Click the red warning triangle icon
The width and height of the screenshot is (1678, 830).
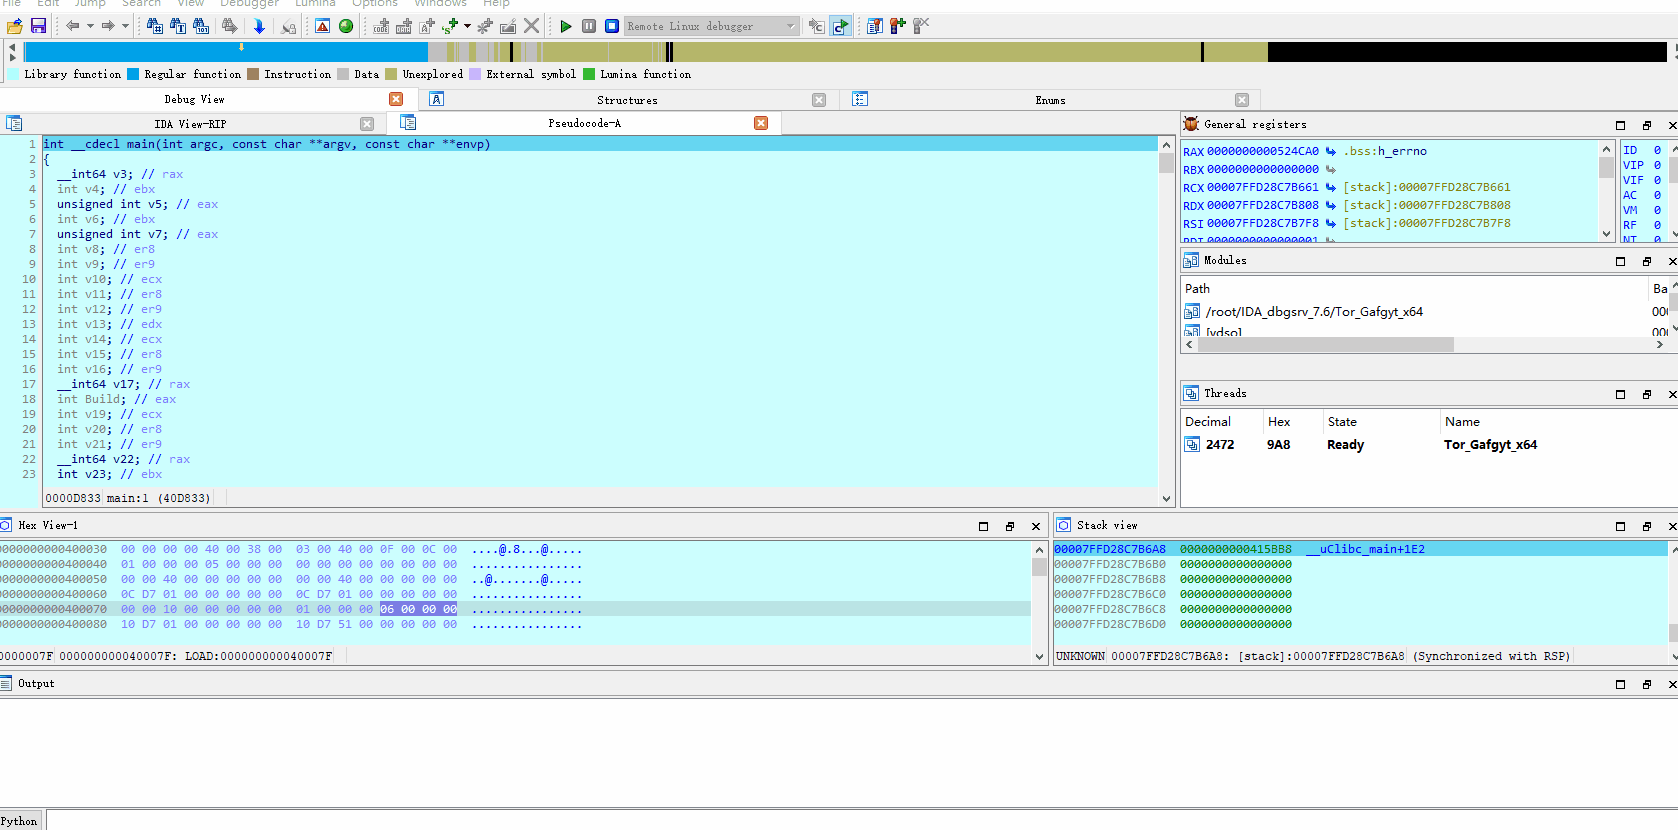point(322,26)
